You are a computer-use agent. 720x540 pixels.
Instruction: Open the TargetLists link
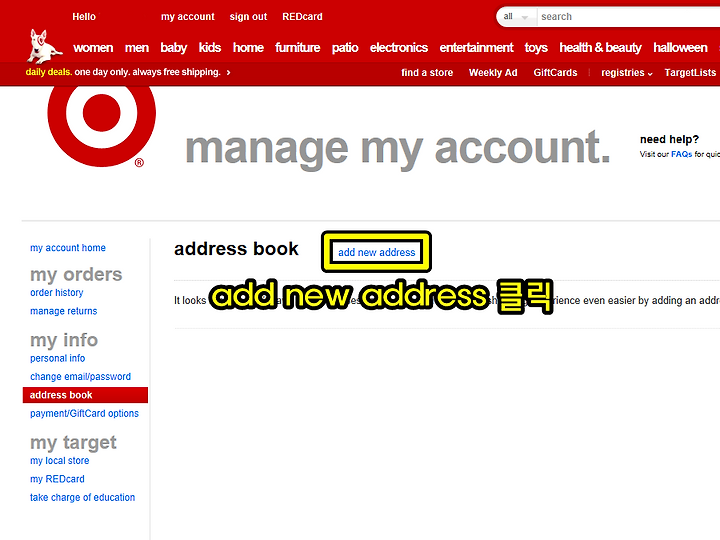click(690, 73)
